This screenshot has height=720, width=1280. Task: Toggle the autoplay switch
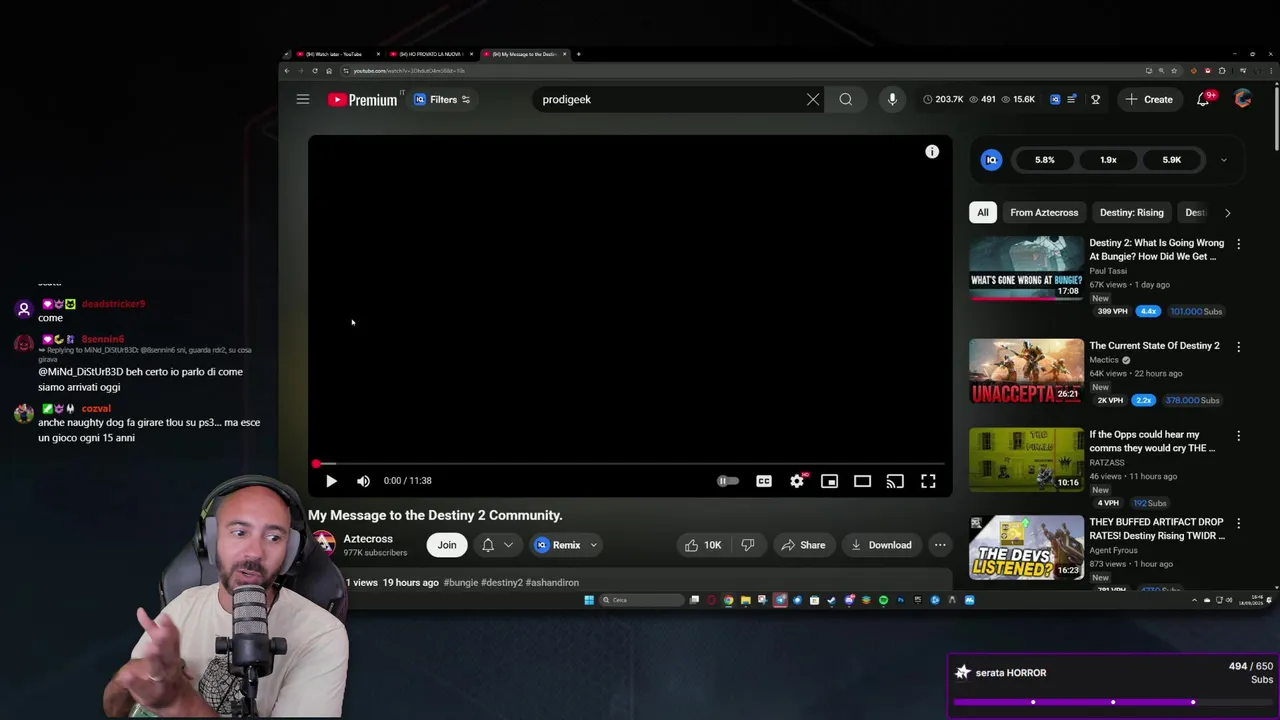pyautogui.click(x=728, y=481)
